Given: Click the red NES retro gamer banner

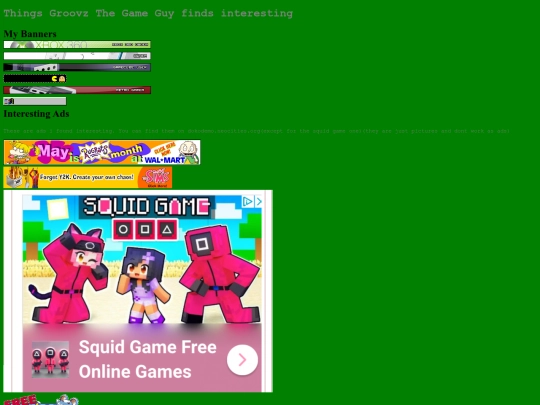Looking at the screenshot, I should pos(77,90).
